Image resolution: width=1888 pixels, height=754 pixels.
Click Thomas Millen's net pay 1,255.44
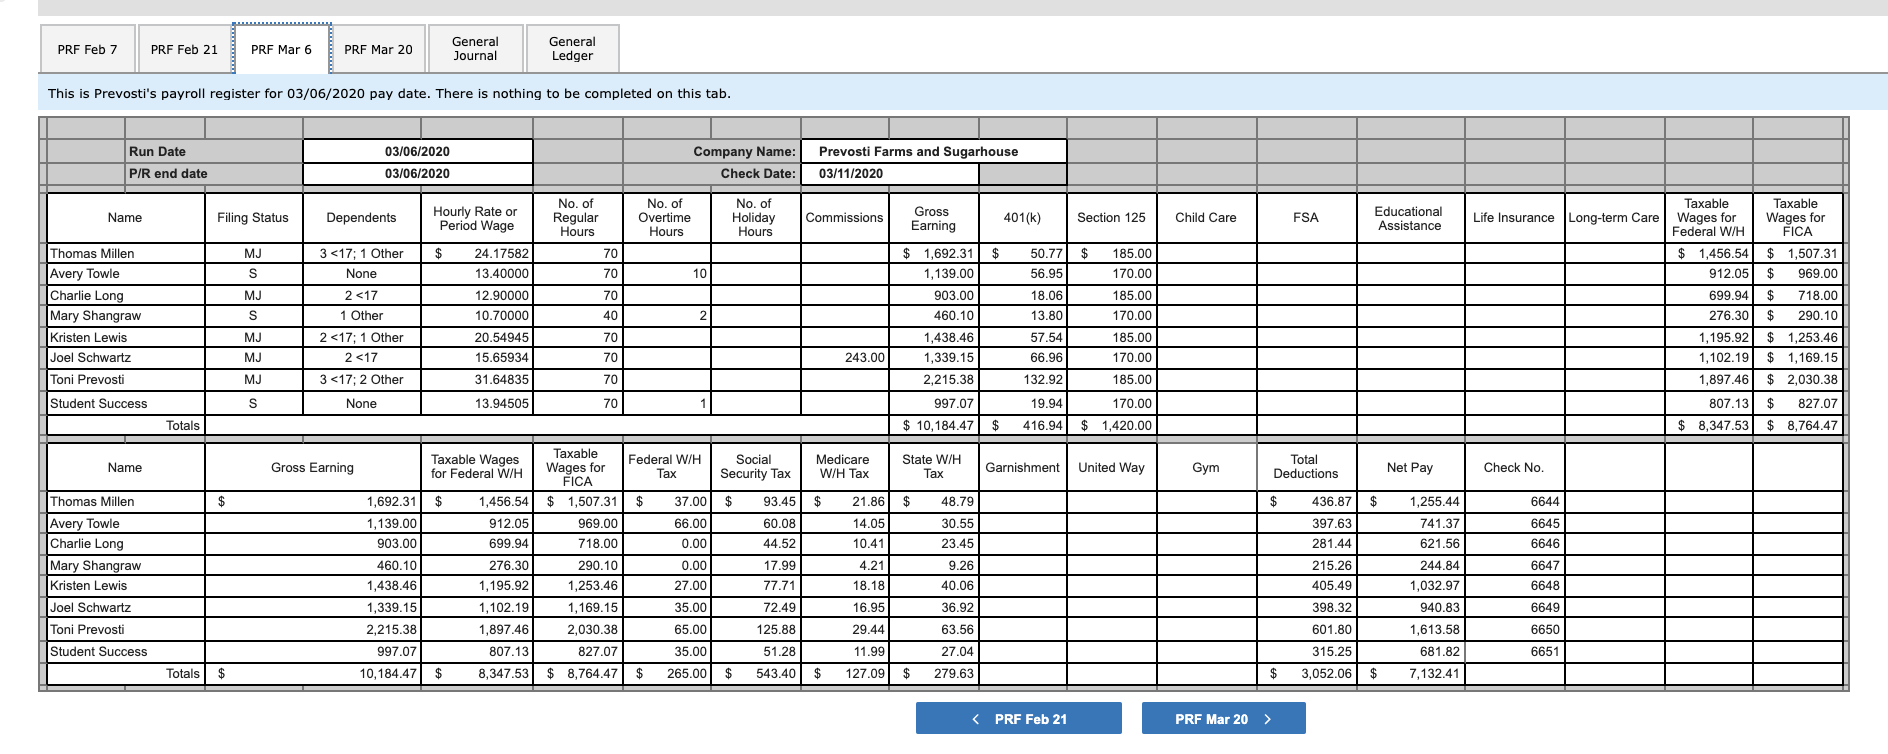tap(1410, 501)
